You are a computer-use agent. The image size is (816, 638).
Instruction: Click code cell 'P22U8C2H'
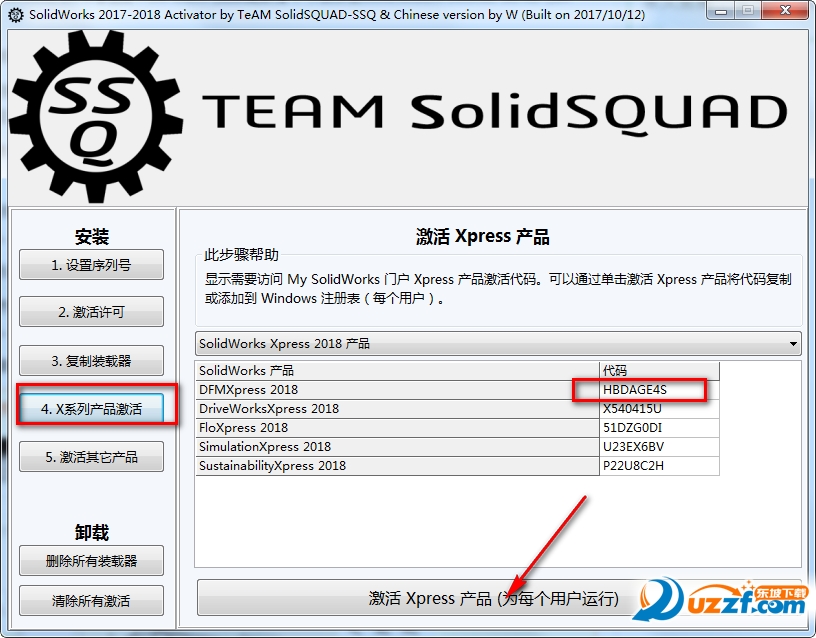(659, 466)
